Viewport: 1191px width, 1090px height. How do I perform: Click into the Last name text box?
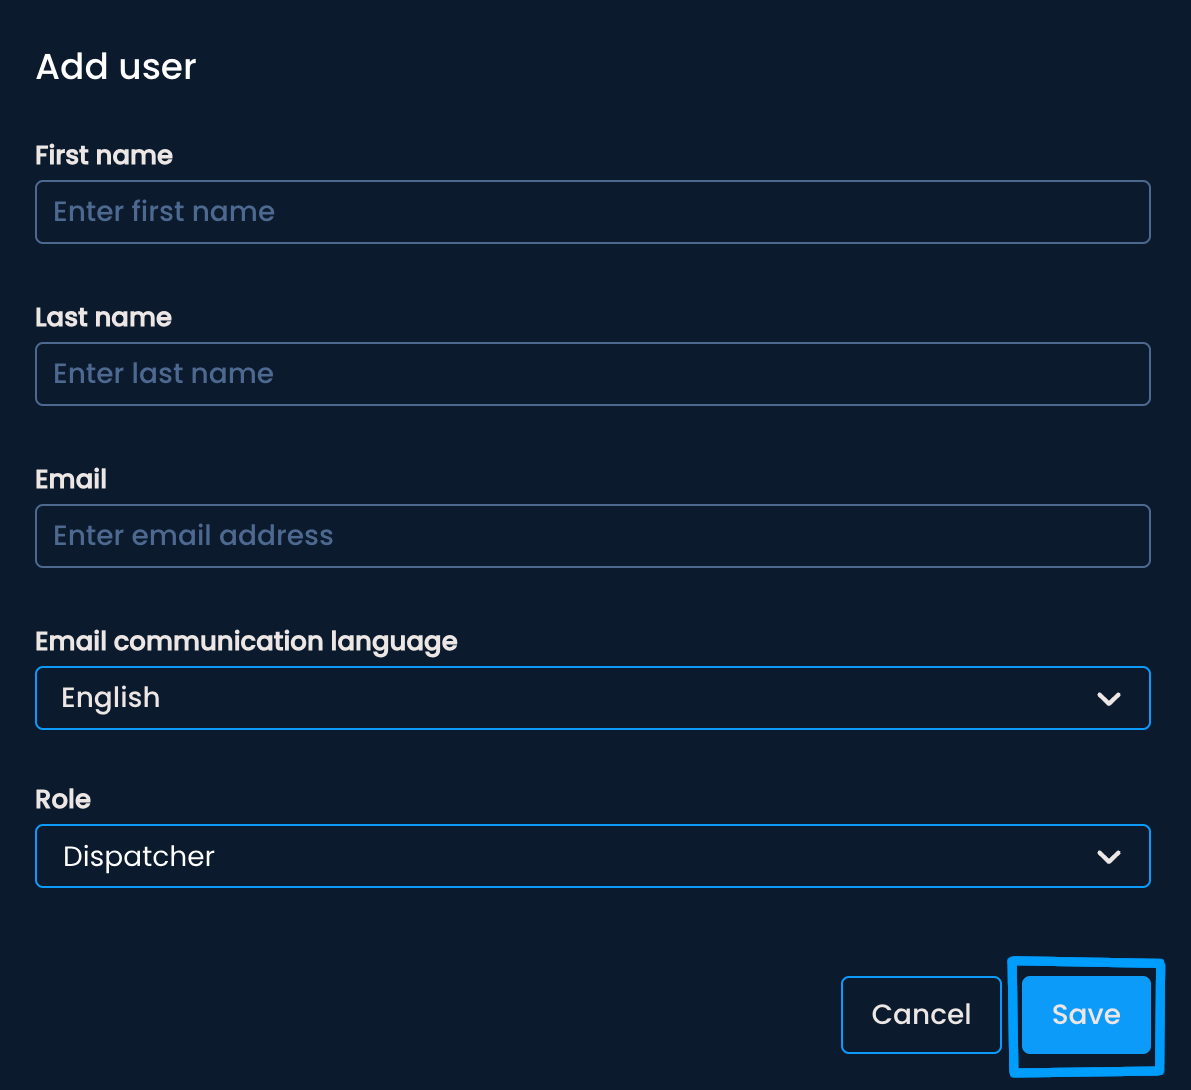tap(592, 374)
